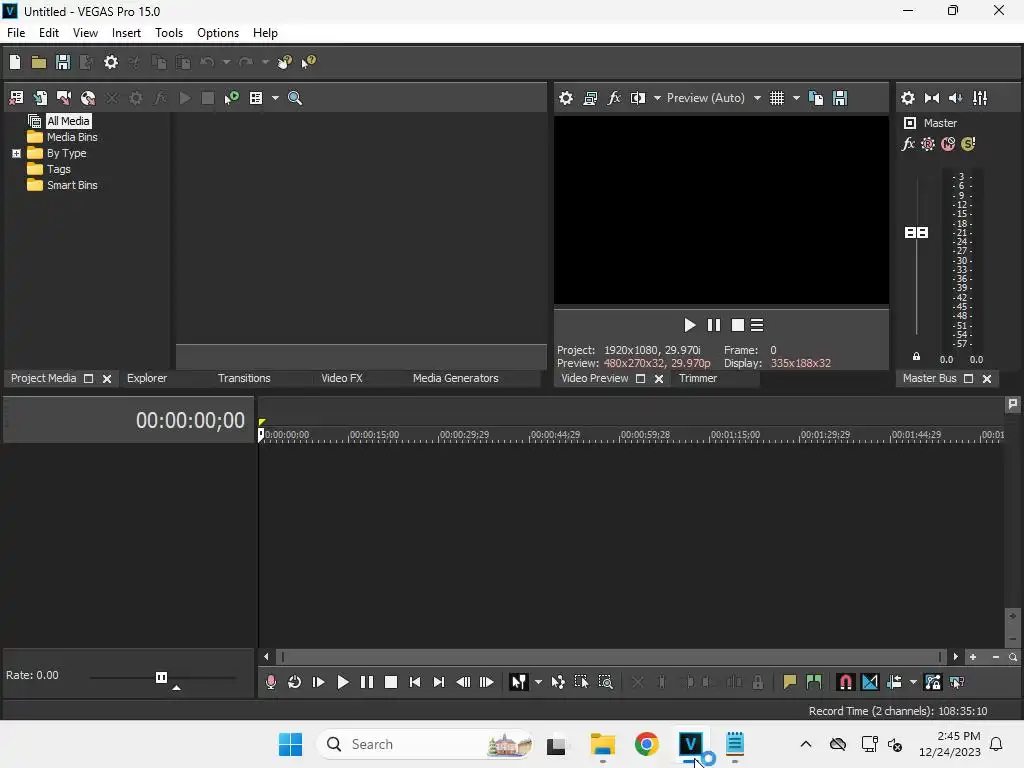Click Go to End in timeline transport
1024x768 pixels.
click(439, 682)
